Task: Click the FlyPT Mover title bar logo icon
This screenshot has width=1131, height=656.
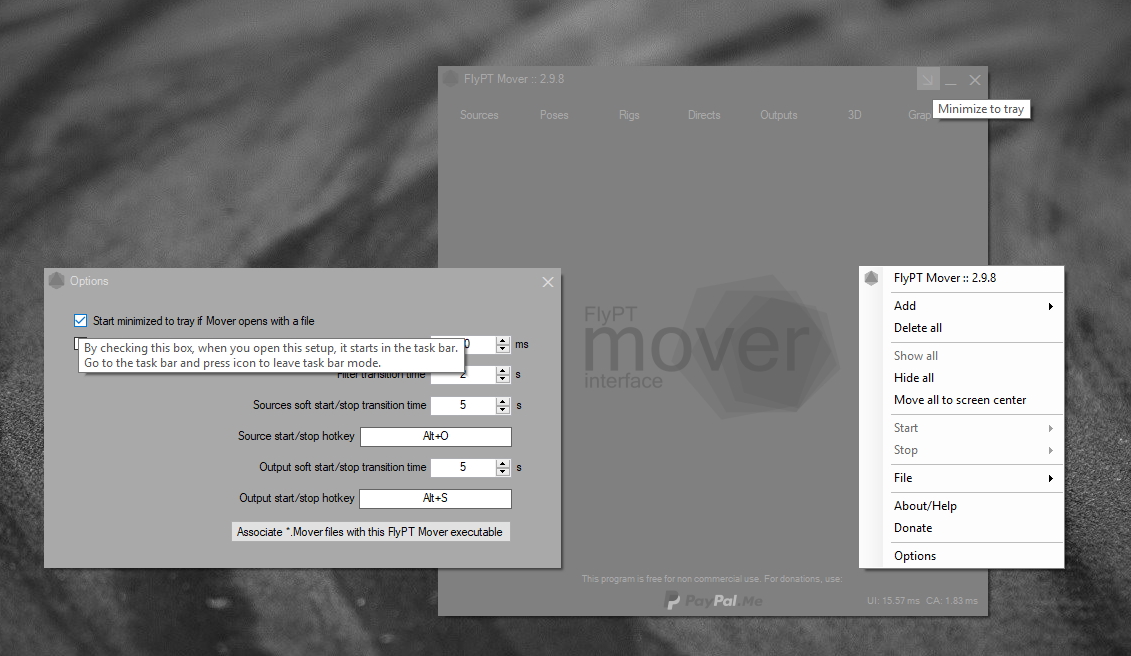Action: (x=451, y=79)
